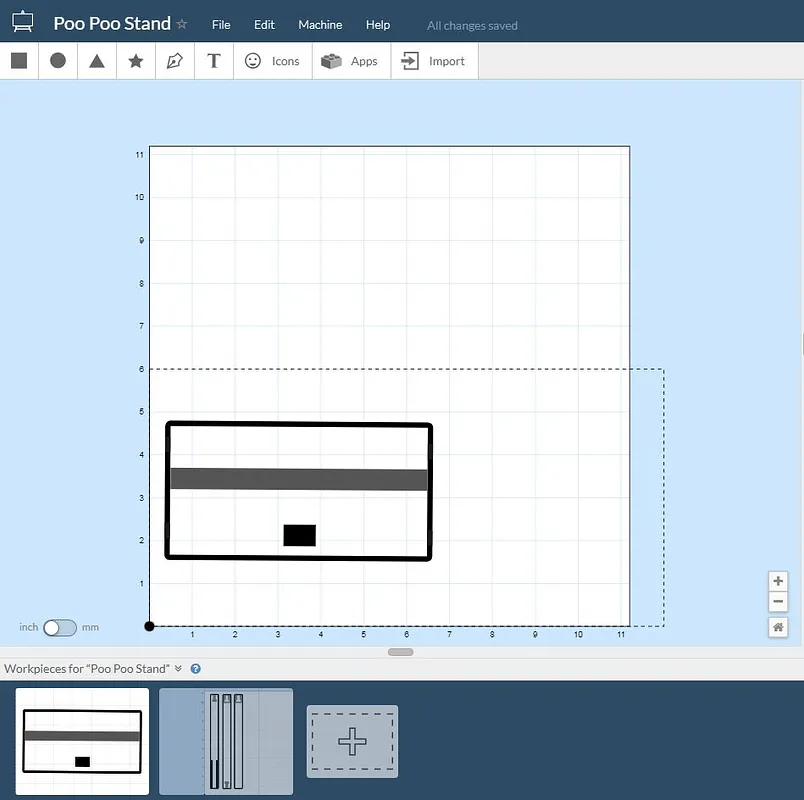Zoom in with the plus button
This screenshot has height=800, width=804.
point(778,582)
